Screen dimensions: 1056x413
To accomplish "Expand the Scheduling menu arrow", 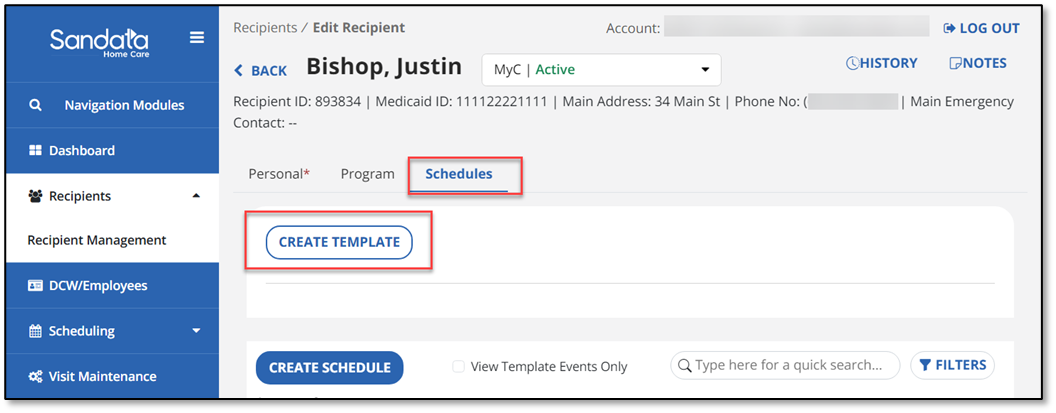I will [x=196, y=331].
